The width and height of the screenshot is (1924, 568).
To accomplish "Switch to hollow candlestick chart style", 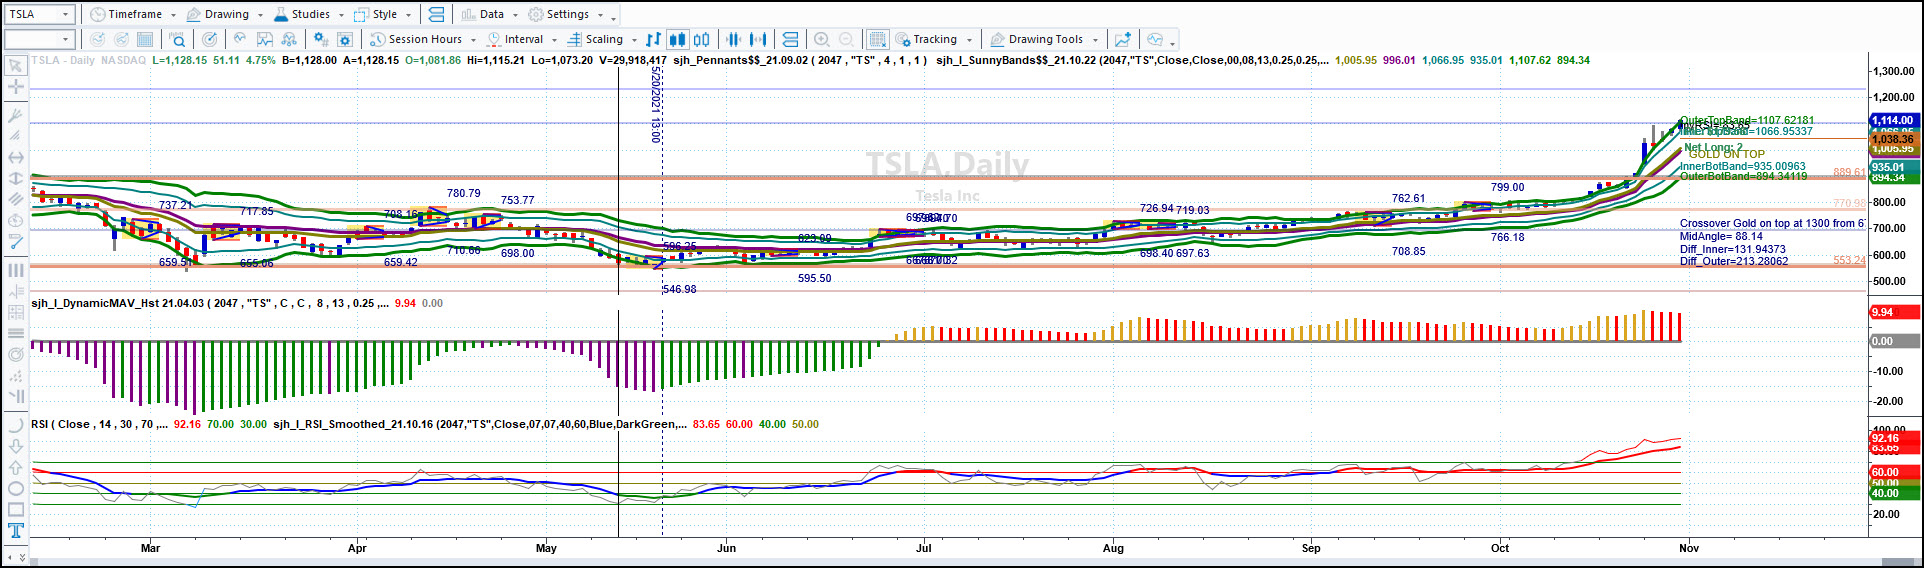I will tap(702, 39).
